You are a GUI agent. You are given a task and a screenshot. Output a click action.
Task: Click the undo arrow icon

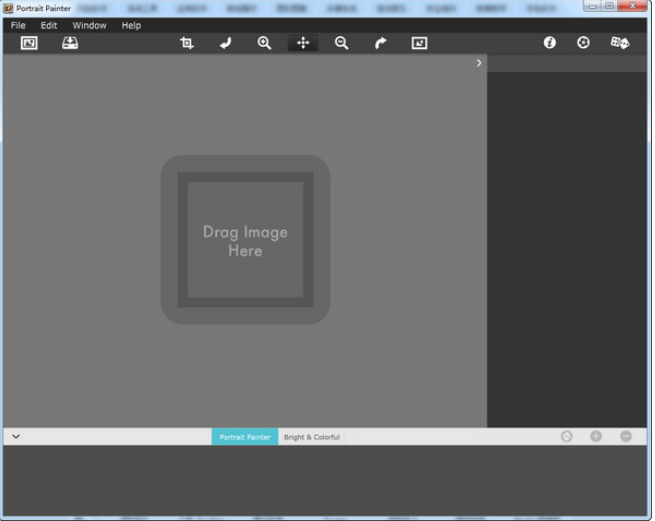tap(225, 43)
